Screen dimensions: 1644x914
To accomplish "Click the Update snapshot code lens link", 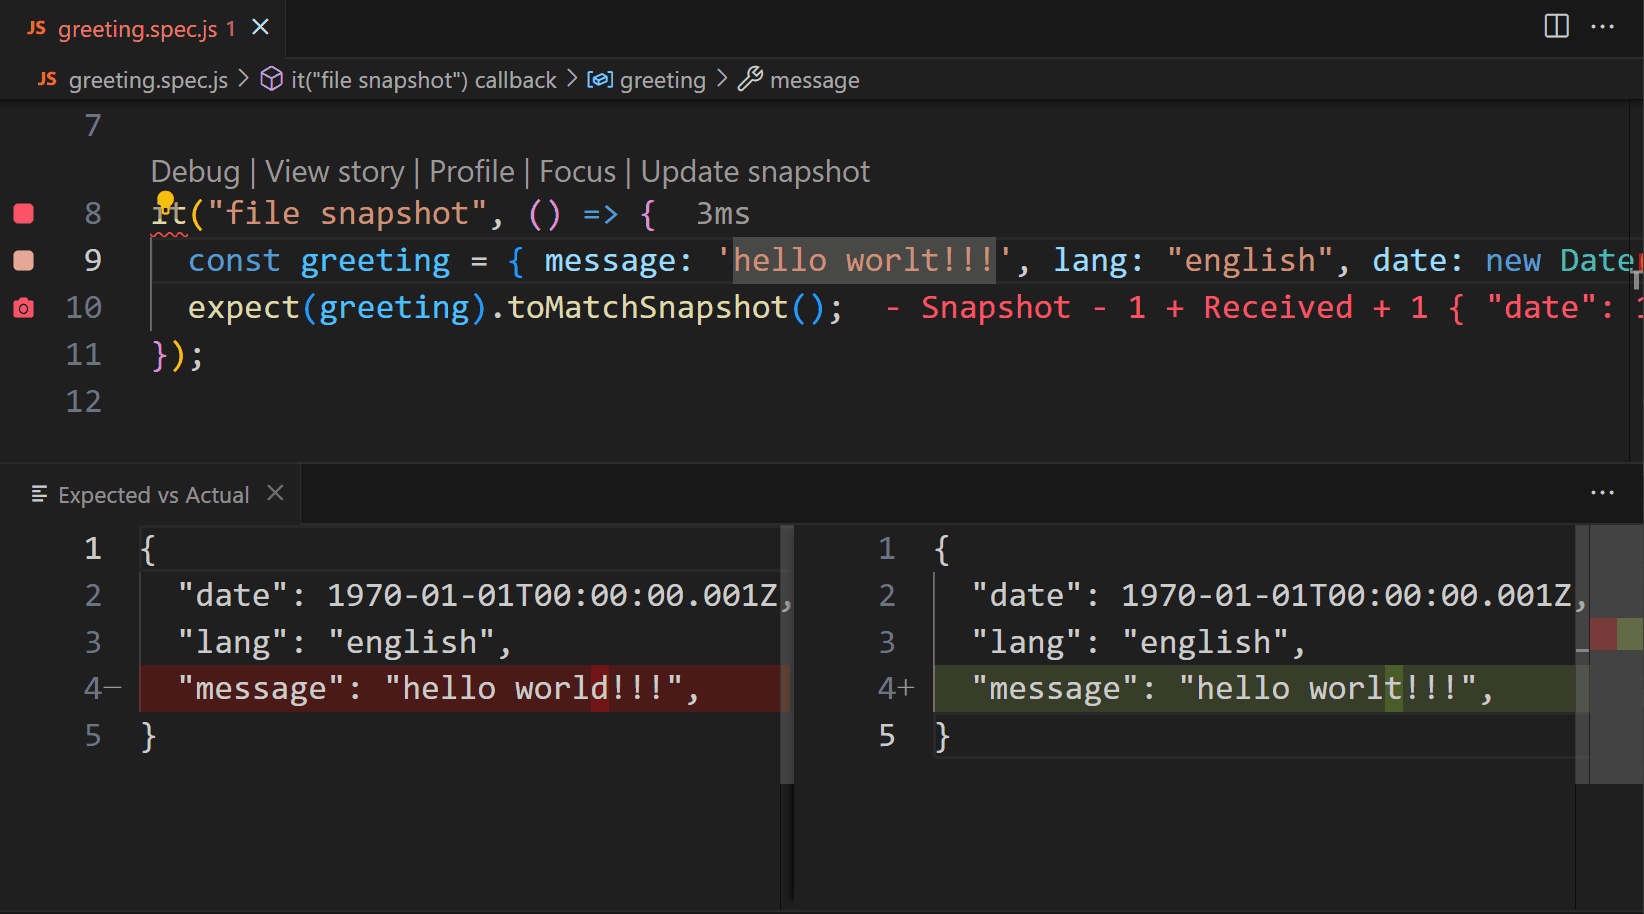I will [755, 171].
